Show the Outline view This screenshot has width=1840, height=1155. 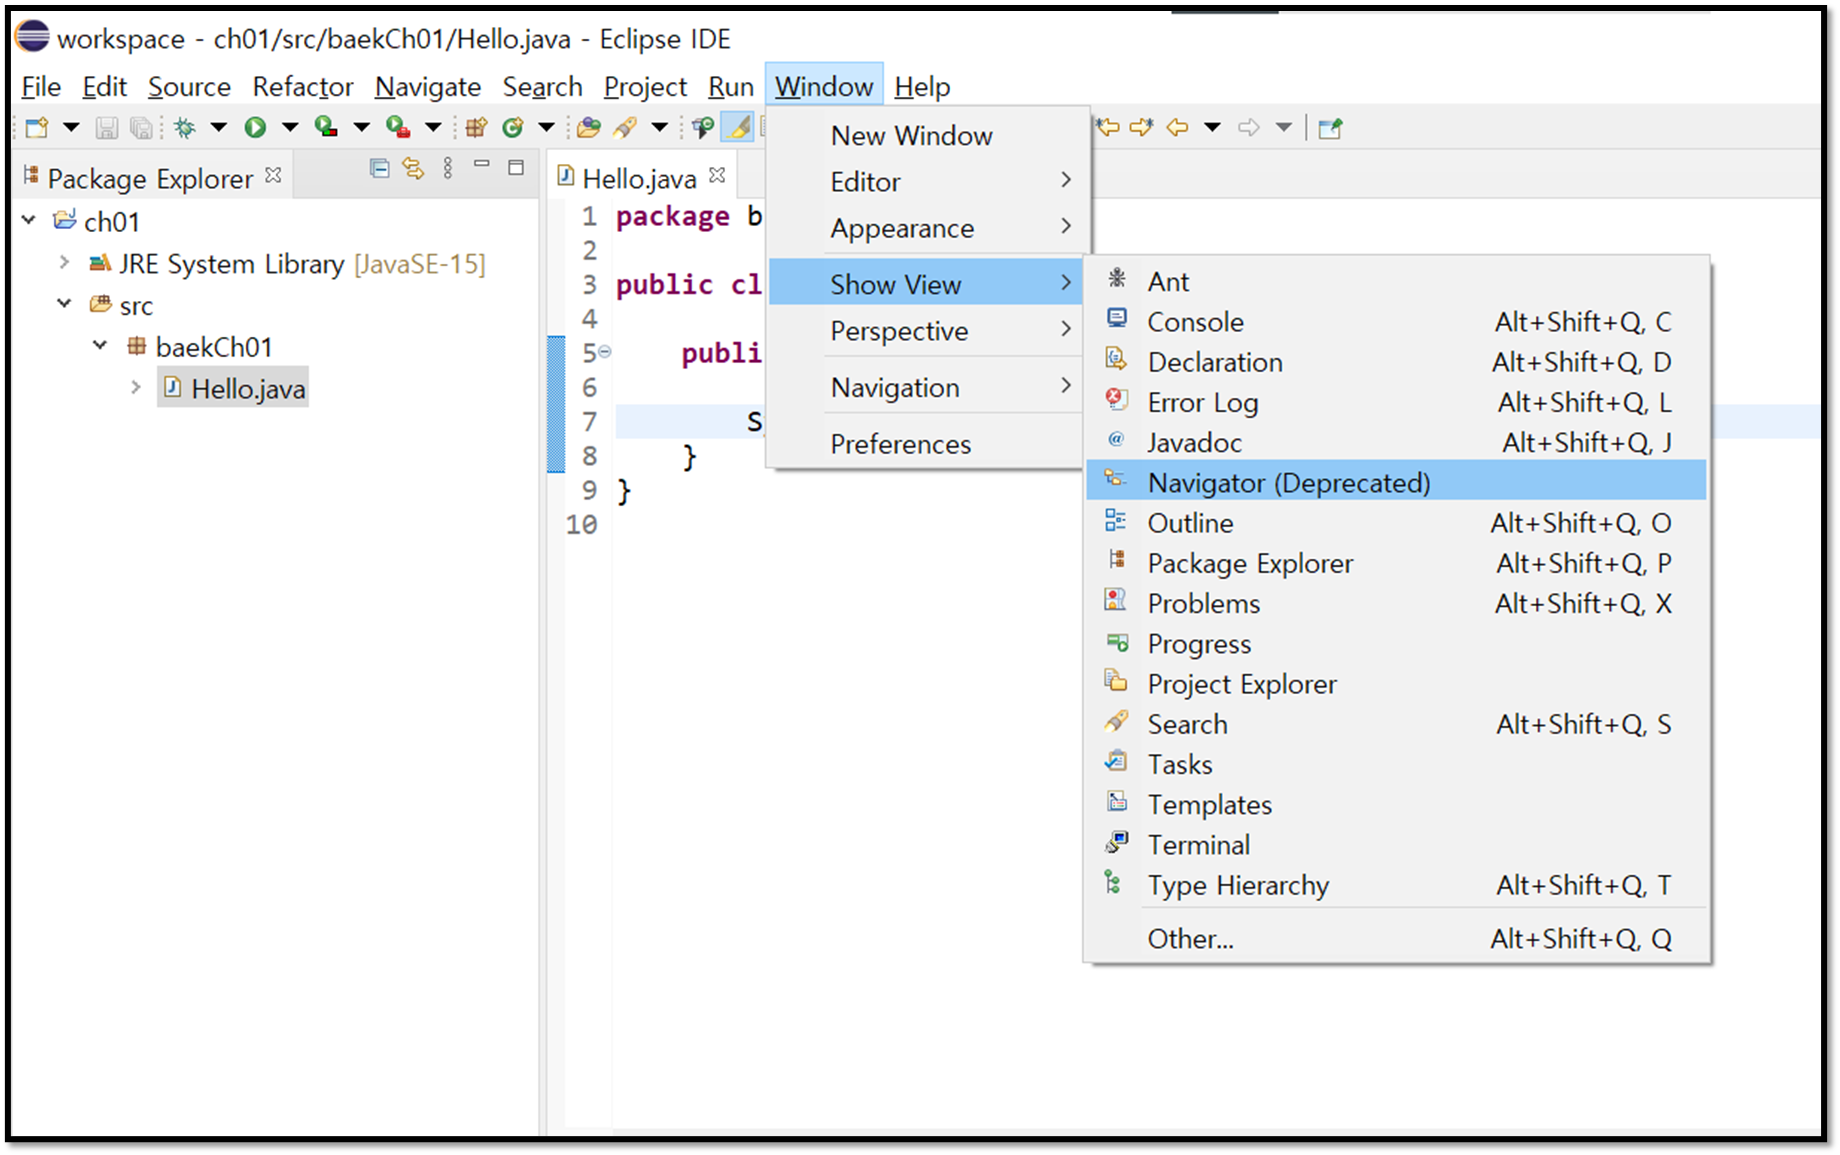[1396, 523]
